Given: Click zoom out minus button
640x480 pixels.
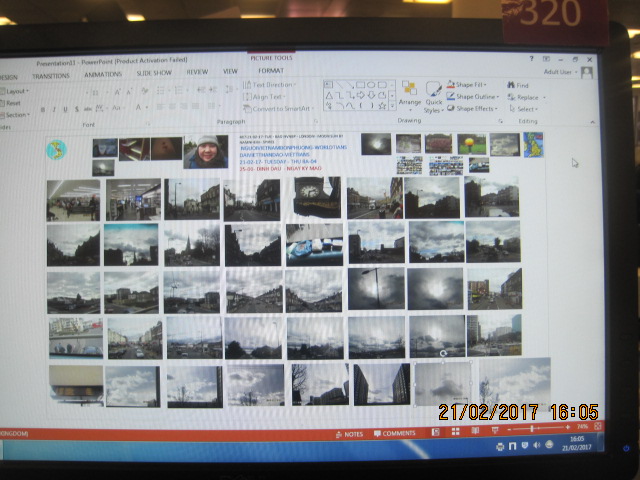Looking at the screenshot, I should pos(509,429).
